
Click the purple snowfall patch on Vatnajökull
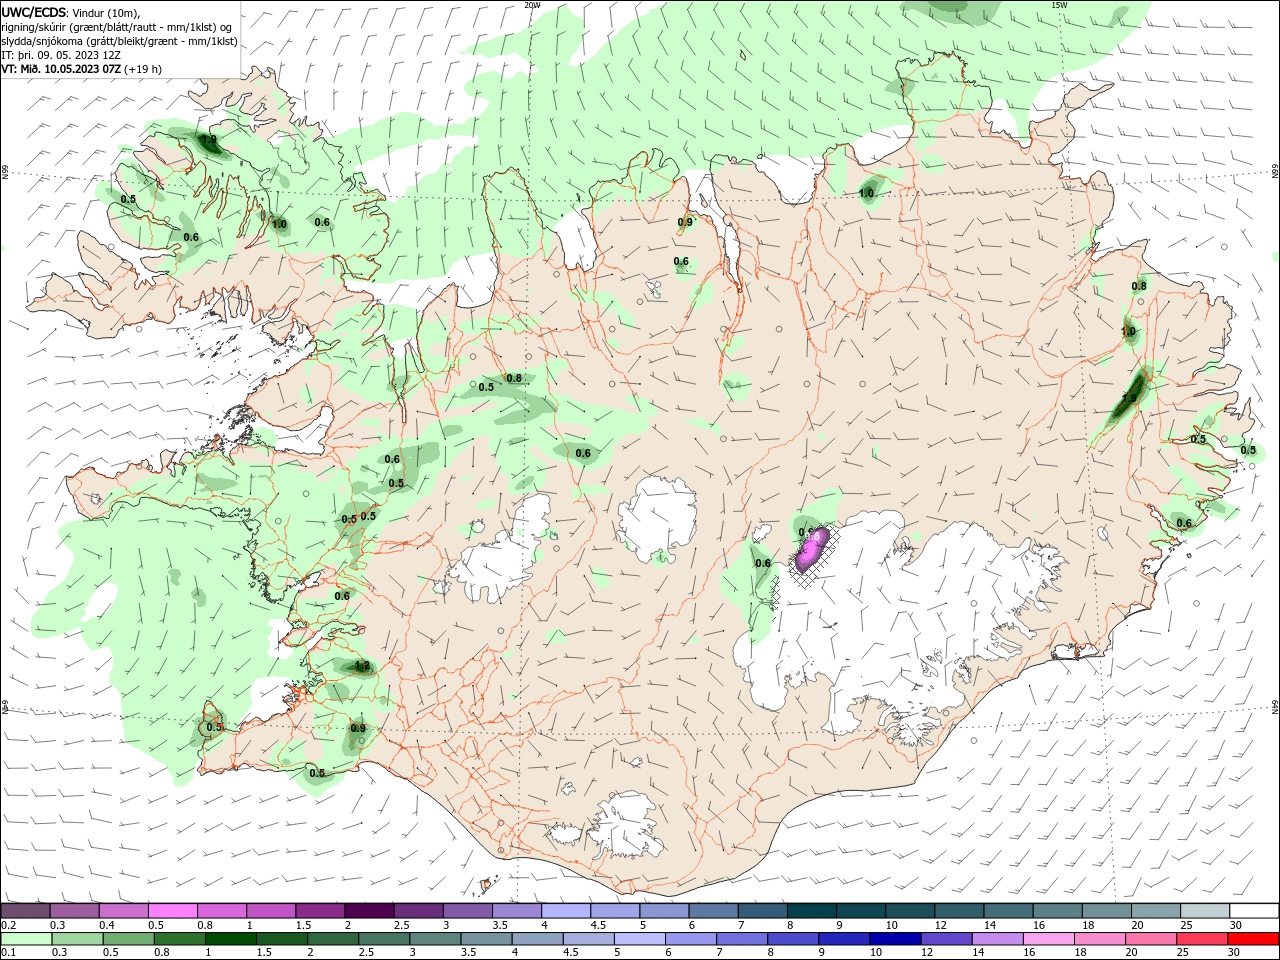coord(810,549)
